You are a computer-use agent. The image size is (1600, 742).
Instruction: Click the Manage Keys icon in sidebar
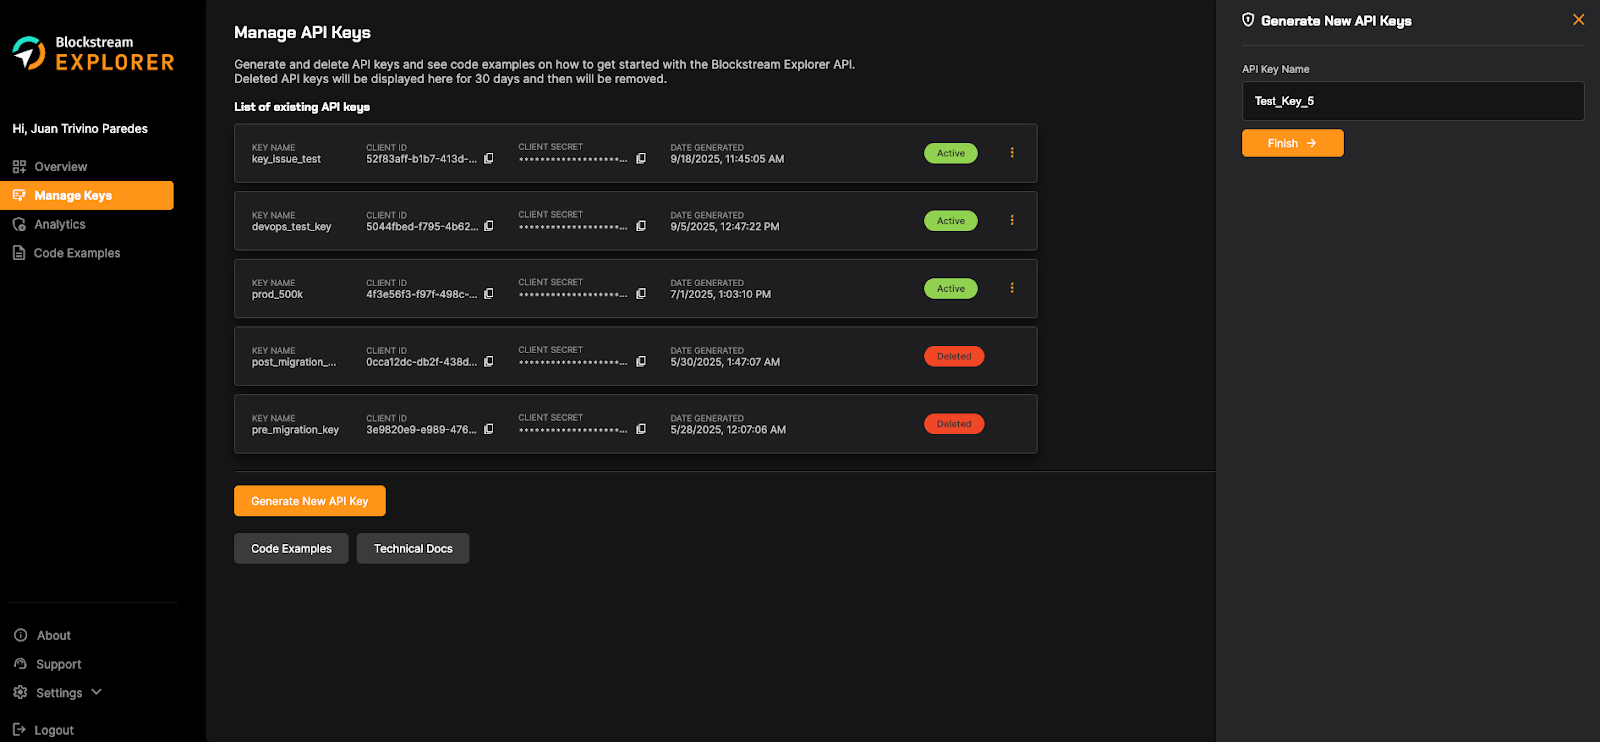[19, 195]
